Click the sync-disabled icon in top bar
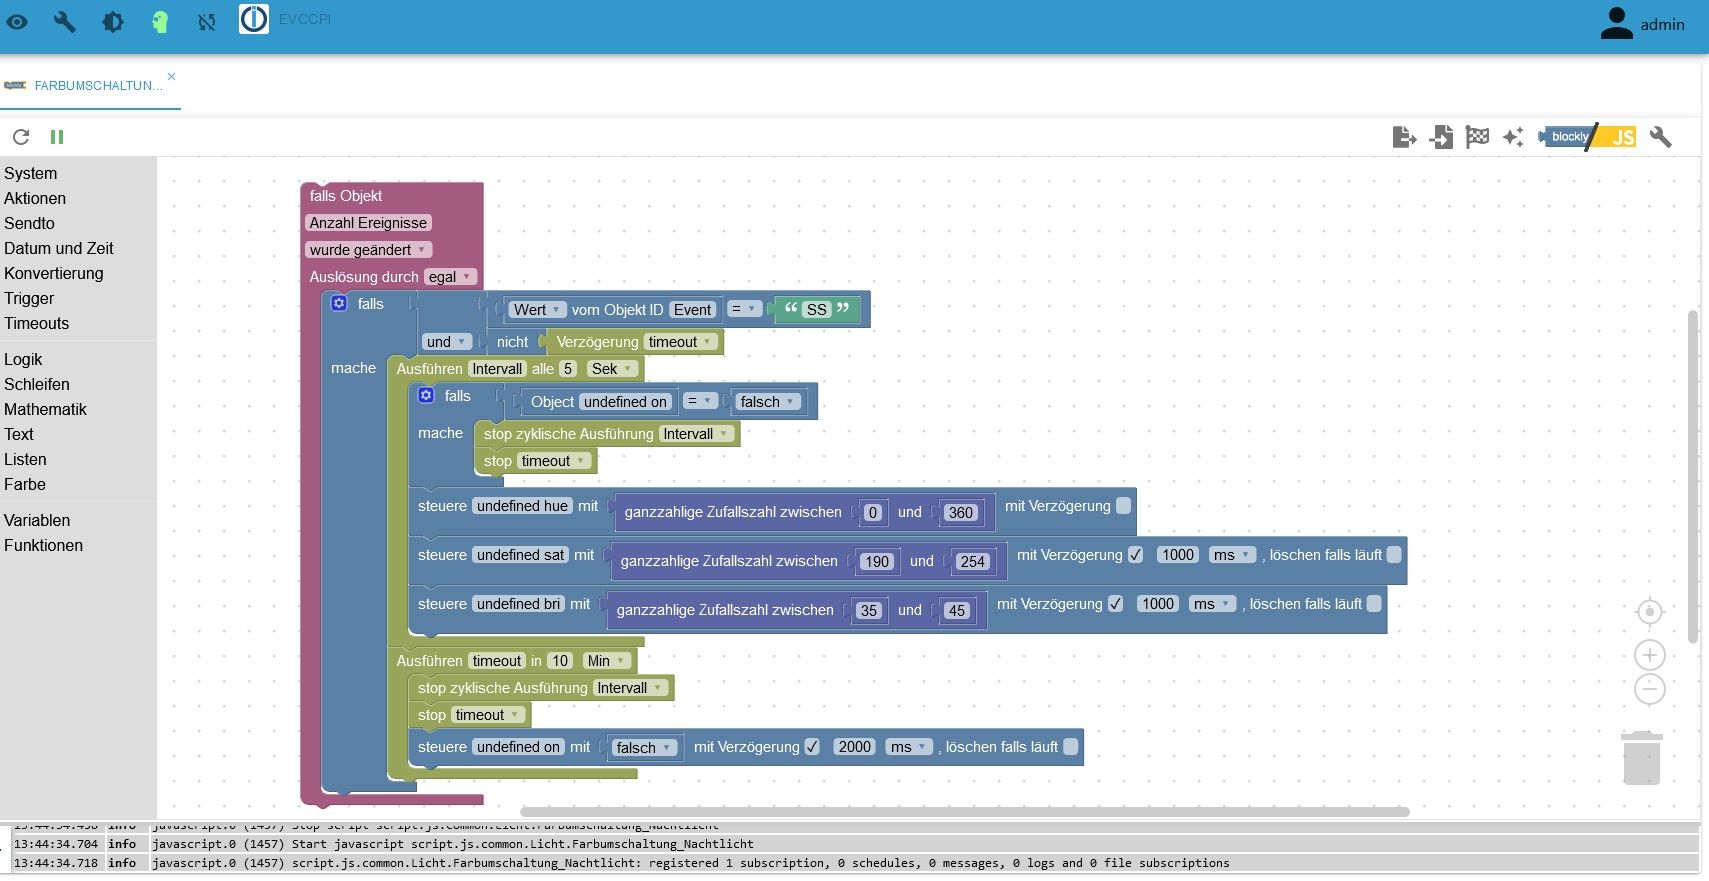Viewport: 1709px width, 881px height. coord(207,21)
